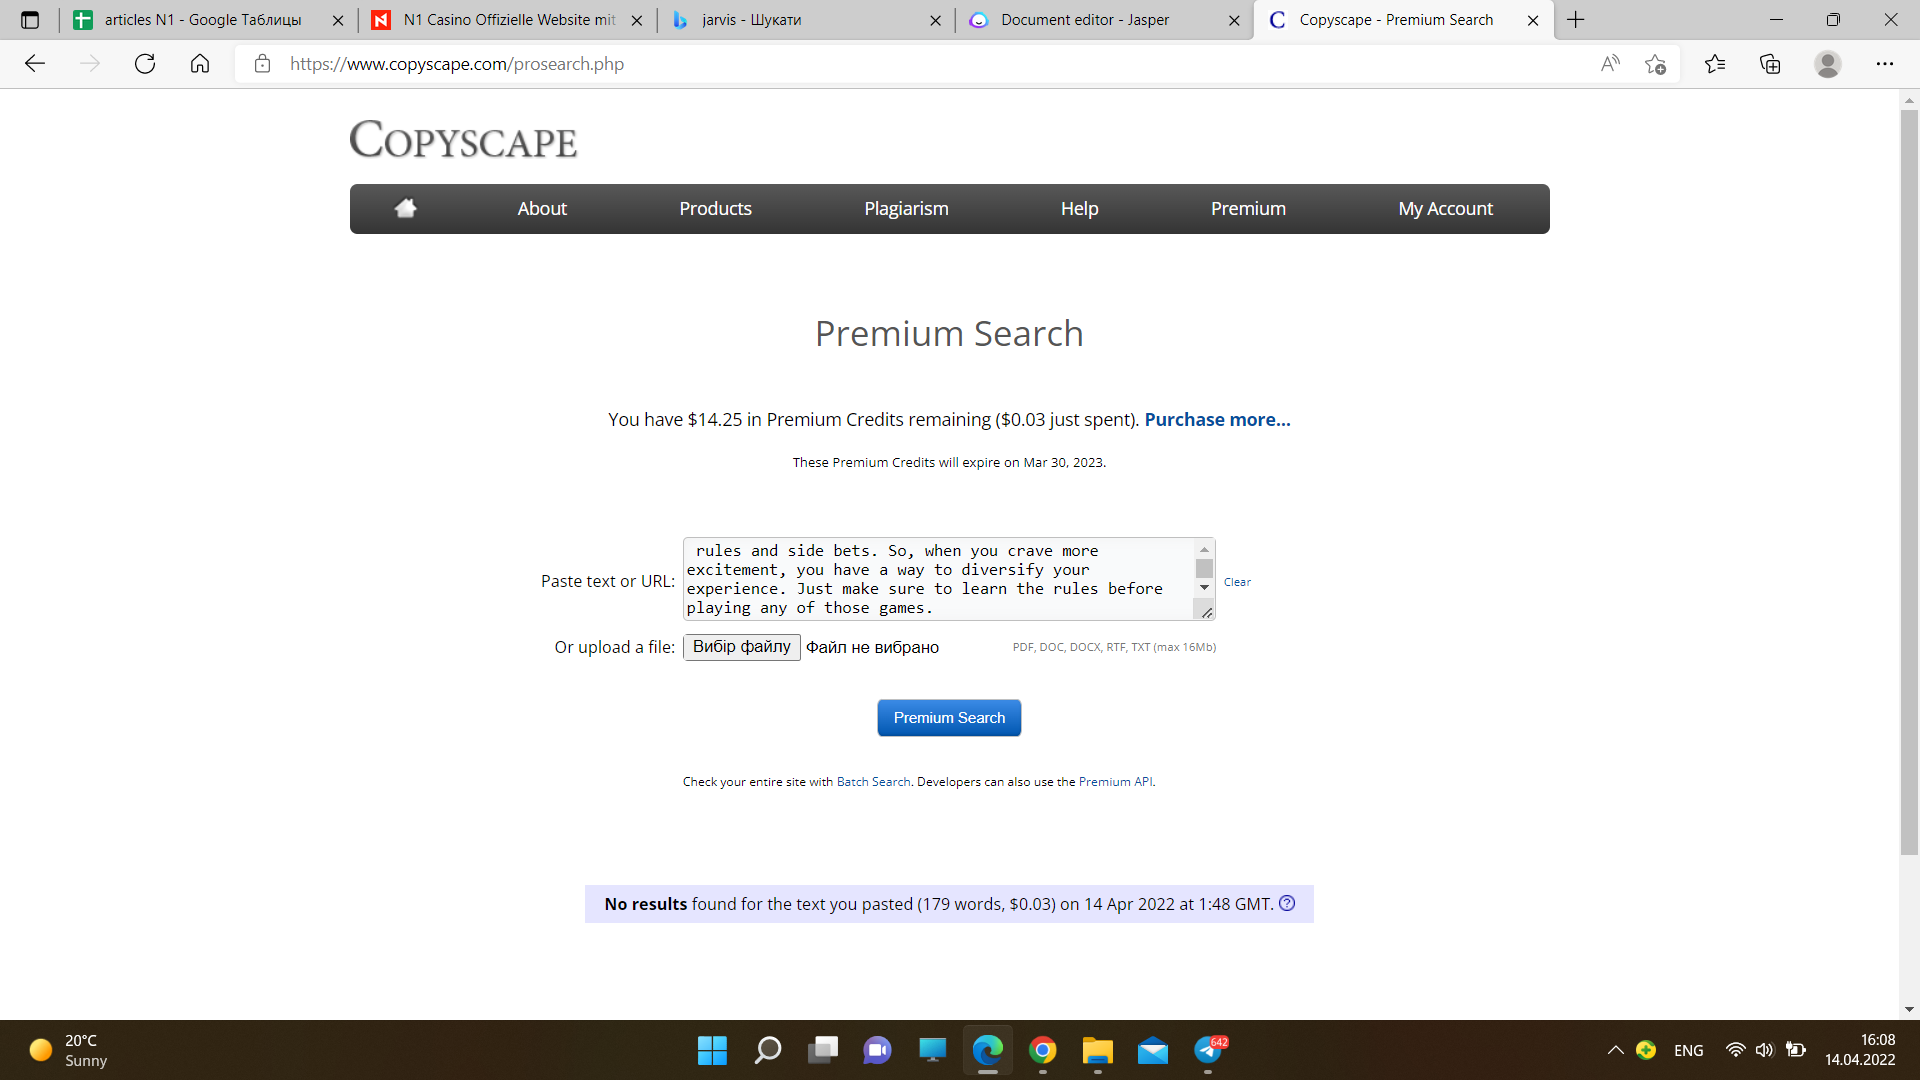Image resolution: width=1920 pixels, height=1080 pixels.
Task: Open the Windows Start menu
Action: (712, 1050)
